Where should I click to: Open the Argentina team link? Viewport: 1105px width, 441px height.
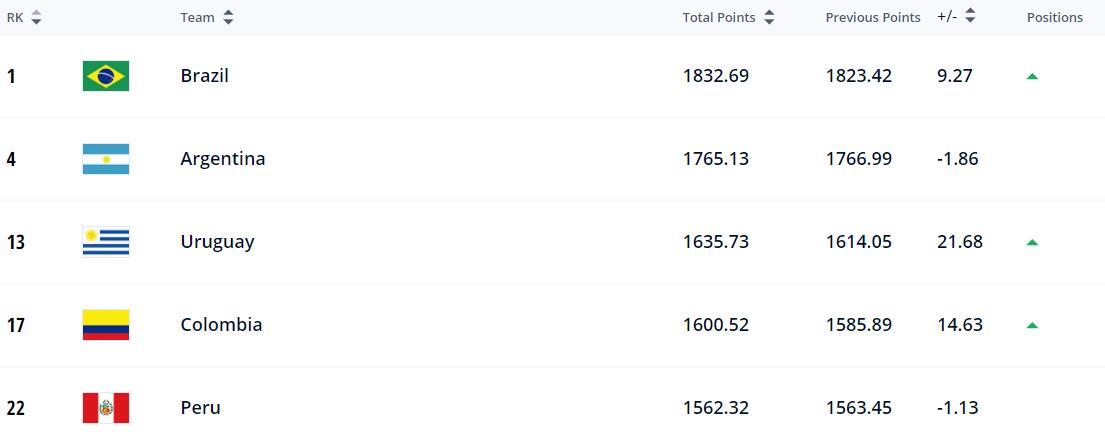[222, 159]
